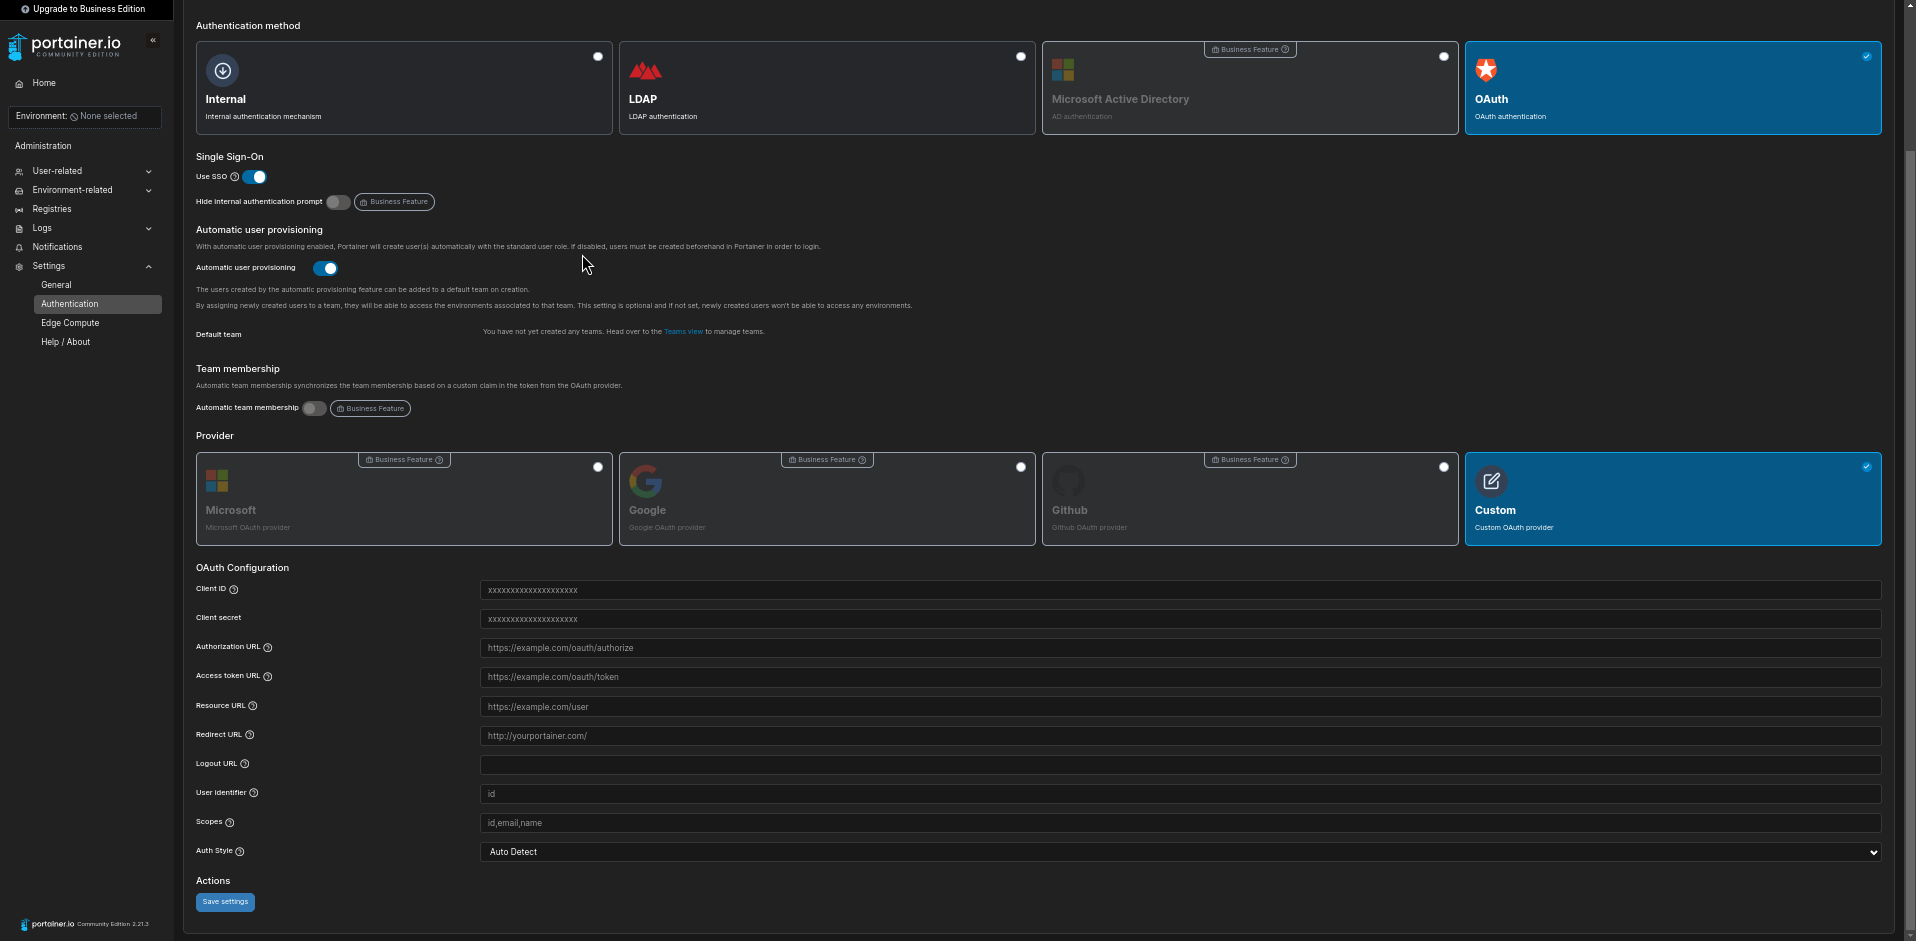This screenshot has height=941, width=1916.
Task: Open the Auth Style dropdown
Action: pyautogui.click(x=1180, y=852)
